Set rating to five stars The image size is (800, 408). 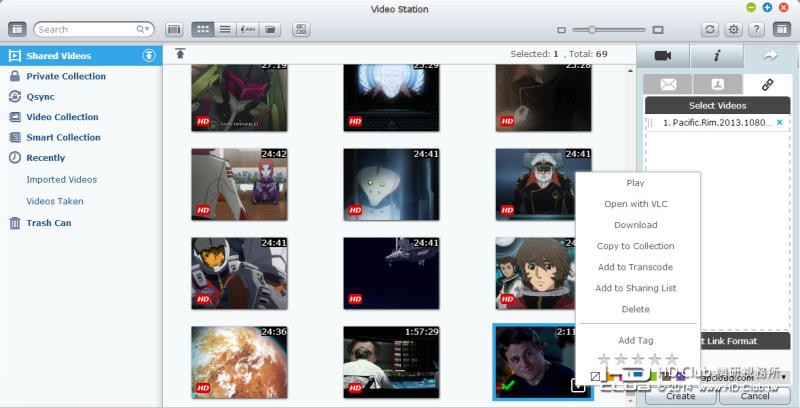pos(672,359)
